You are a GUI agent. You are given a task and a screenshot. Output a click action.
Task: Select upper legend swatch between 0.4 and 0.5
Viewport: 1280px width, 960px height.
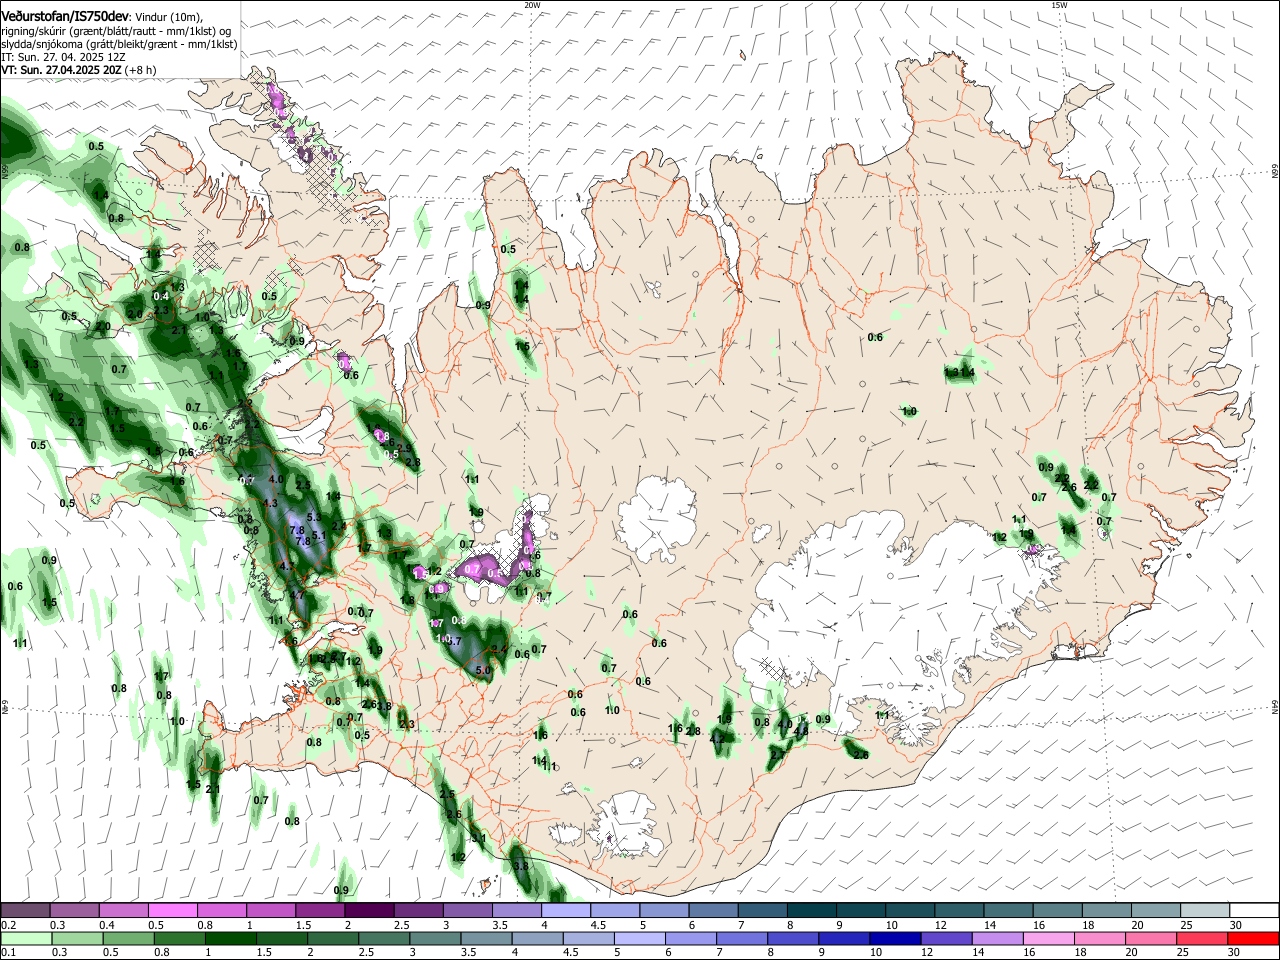pos(123,910)
